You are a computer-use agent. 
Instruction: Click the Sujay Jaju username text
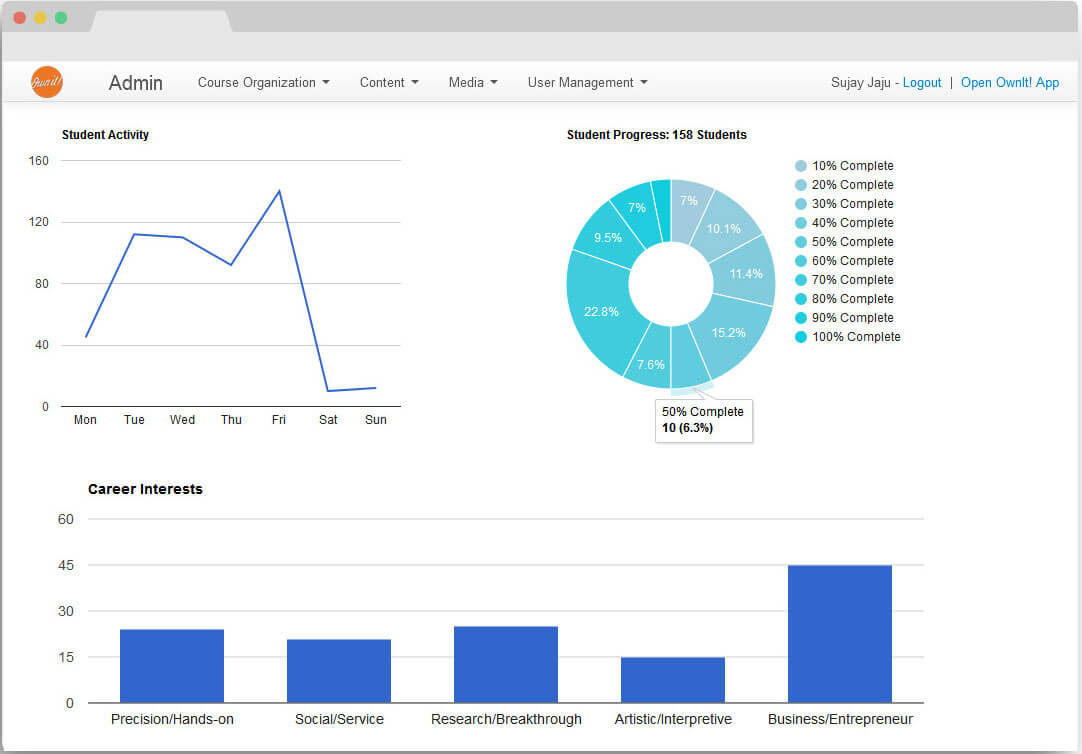860,83
